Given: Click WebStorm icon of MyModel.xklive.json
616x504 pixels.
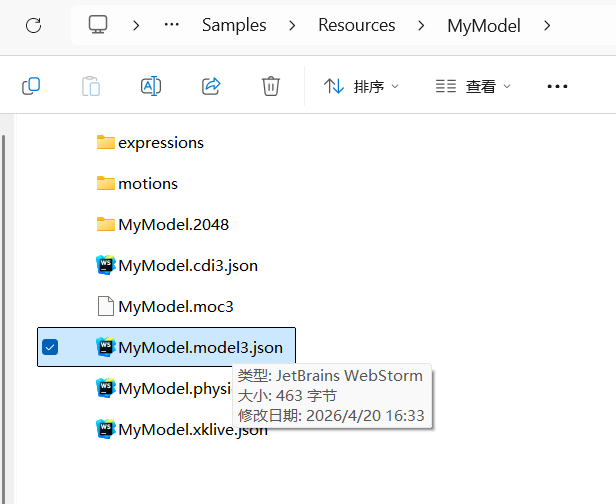Looking at the screenshot, I should pos(106,429).
